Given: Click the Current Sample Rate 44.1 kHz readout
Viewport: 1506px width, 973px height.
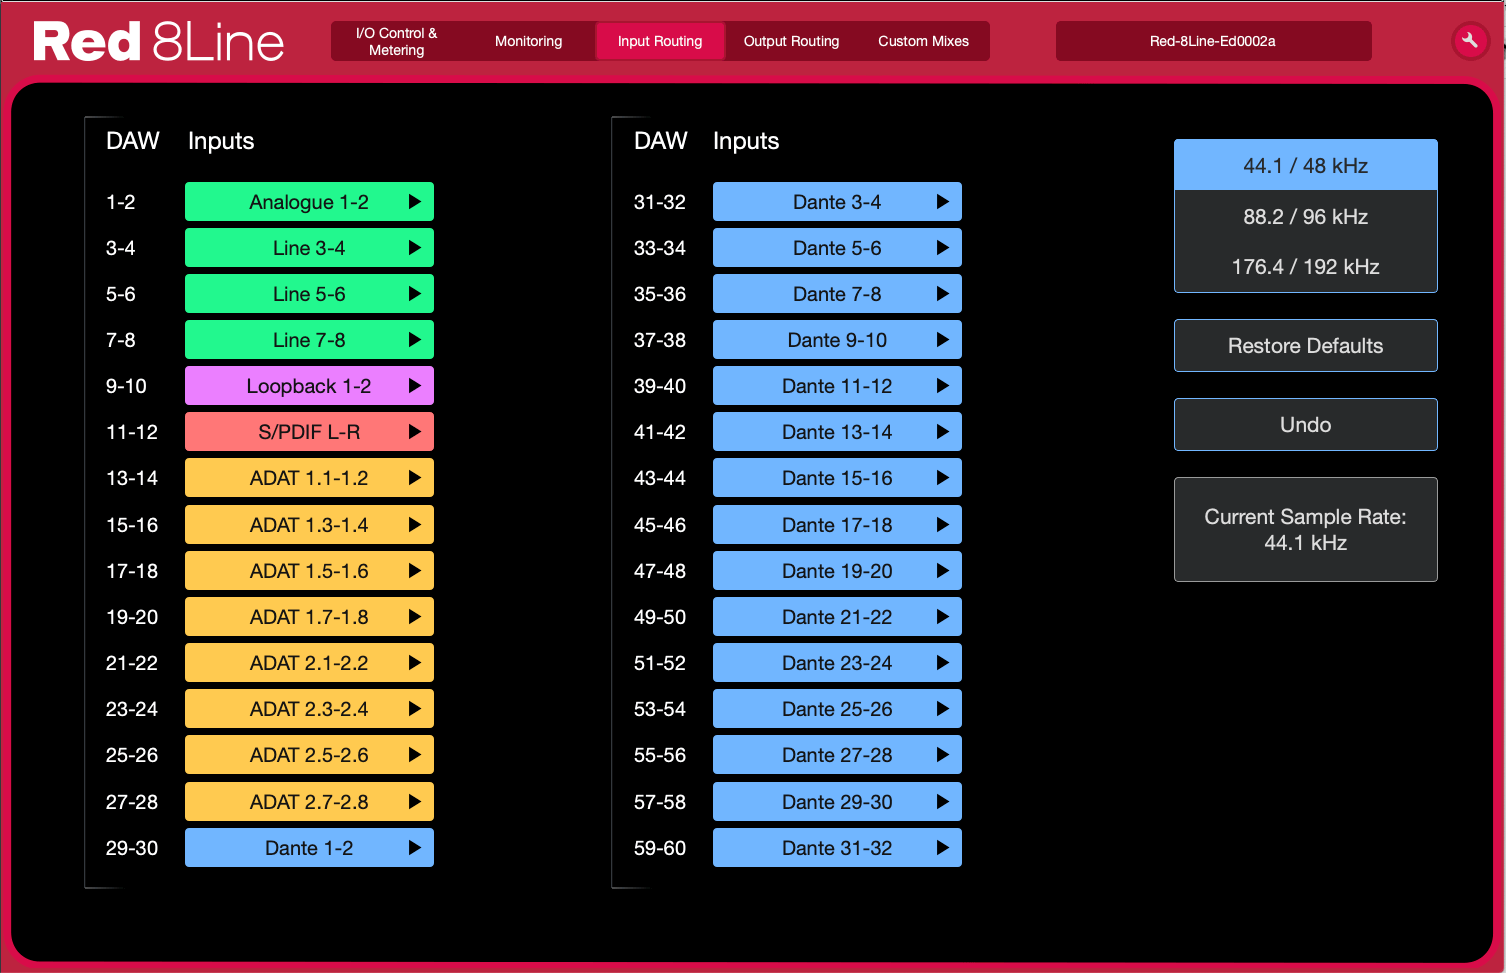Looking at the screenshot, I should [x=1305, y=529].
